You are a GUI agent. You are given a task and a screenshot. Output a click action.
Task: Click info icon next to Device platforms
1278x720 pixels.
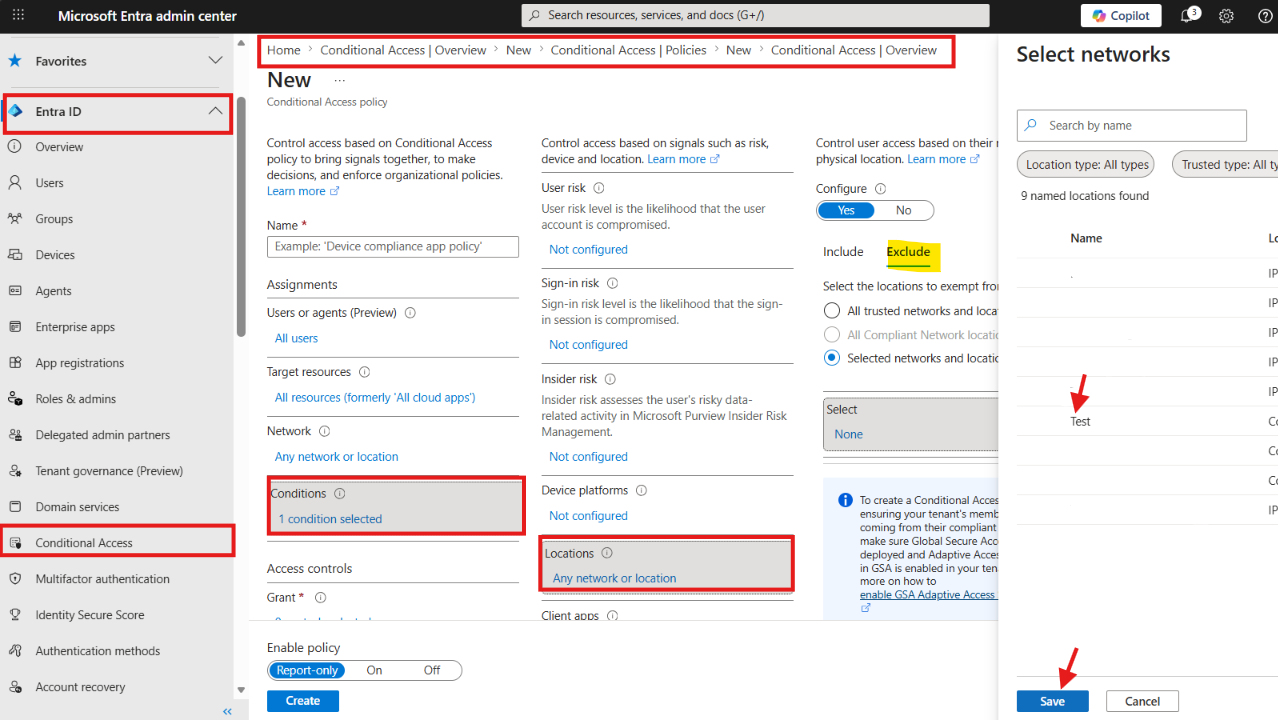641,491
